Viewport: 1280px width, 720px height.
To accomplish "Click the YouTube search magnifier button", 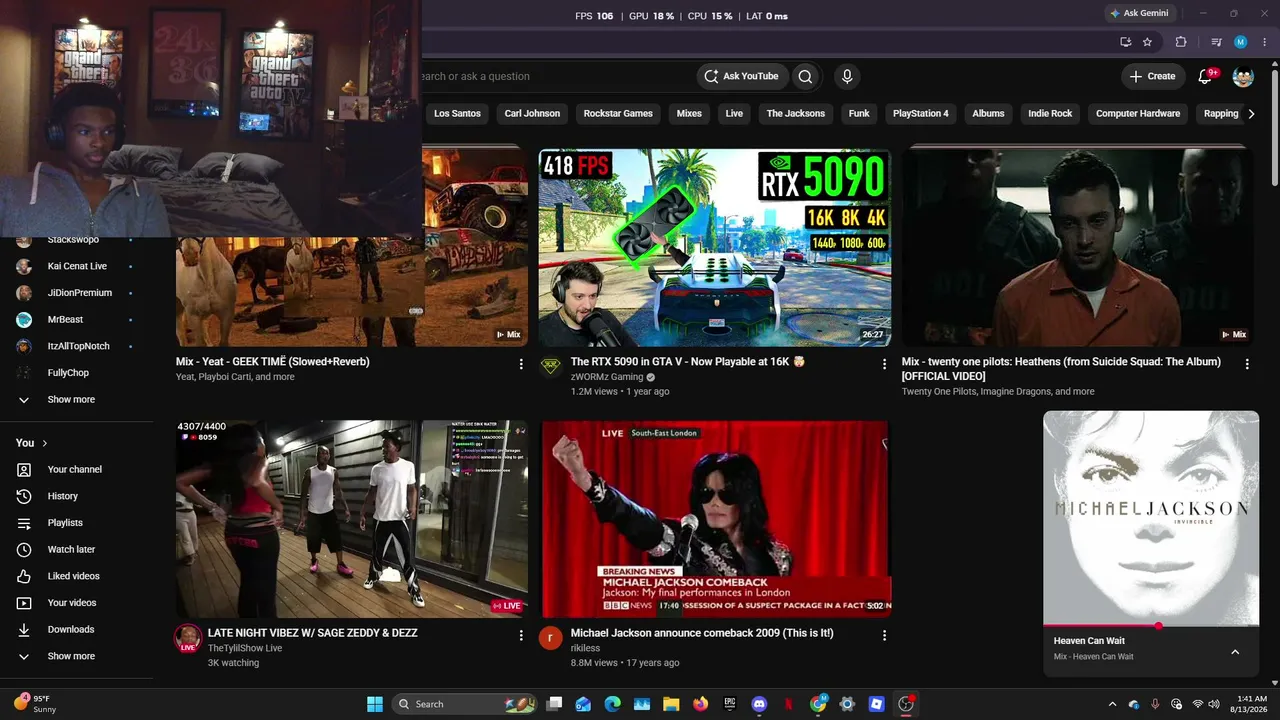I will (805, 76).
